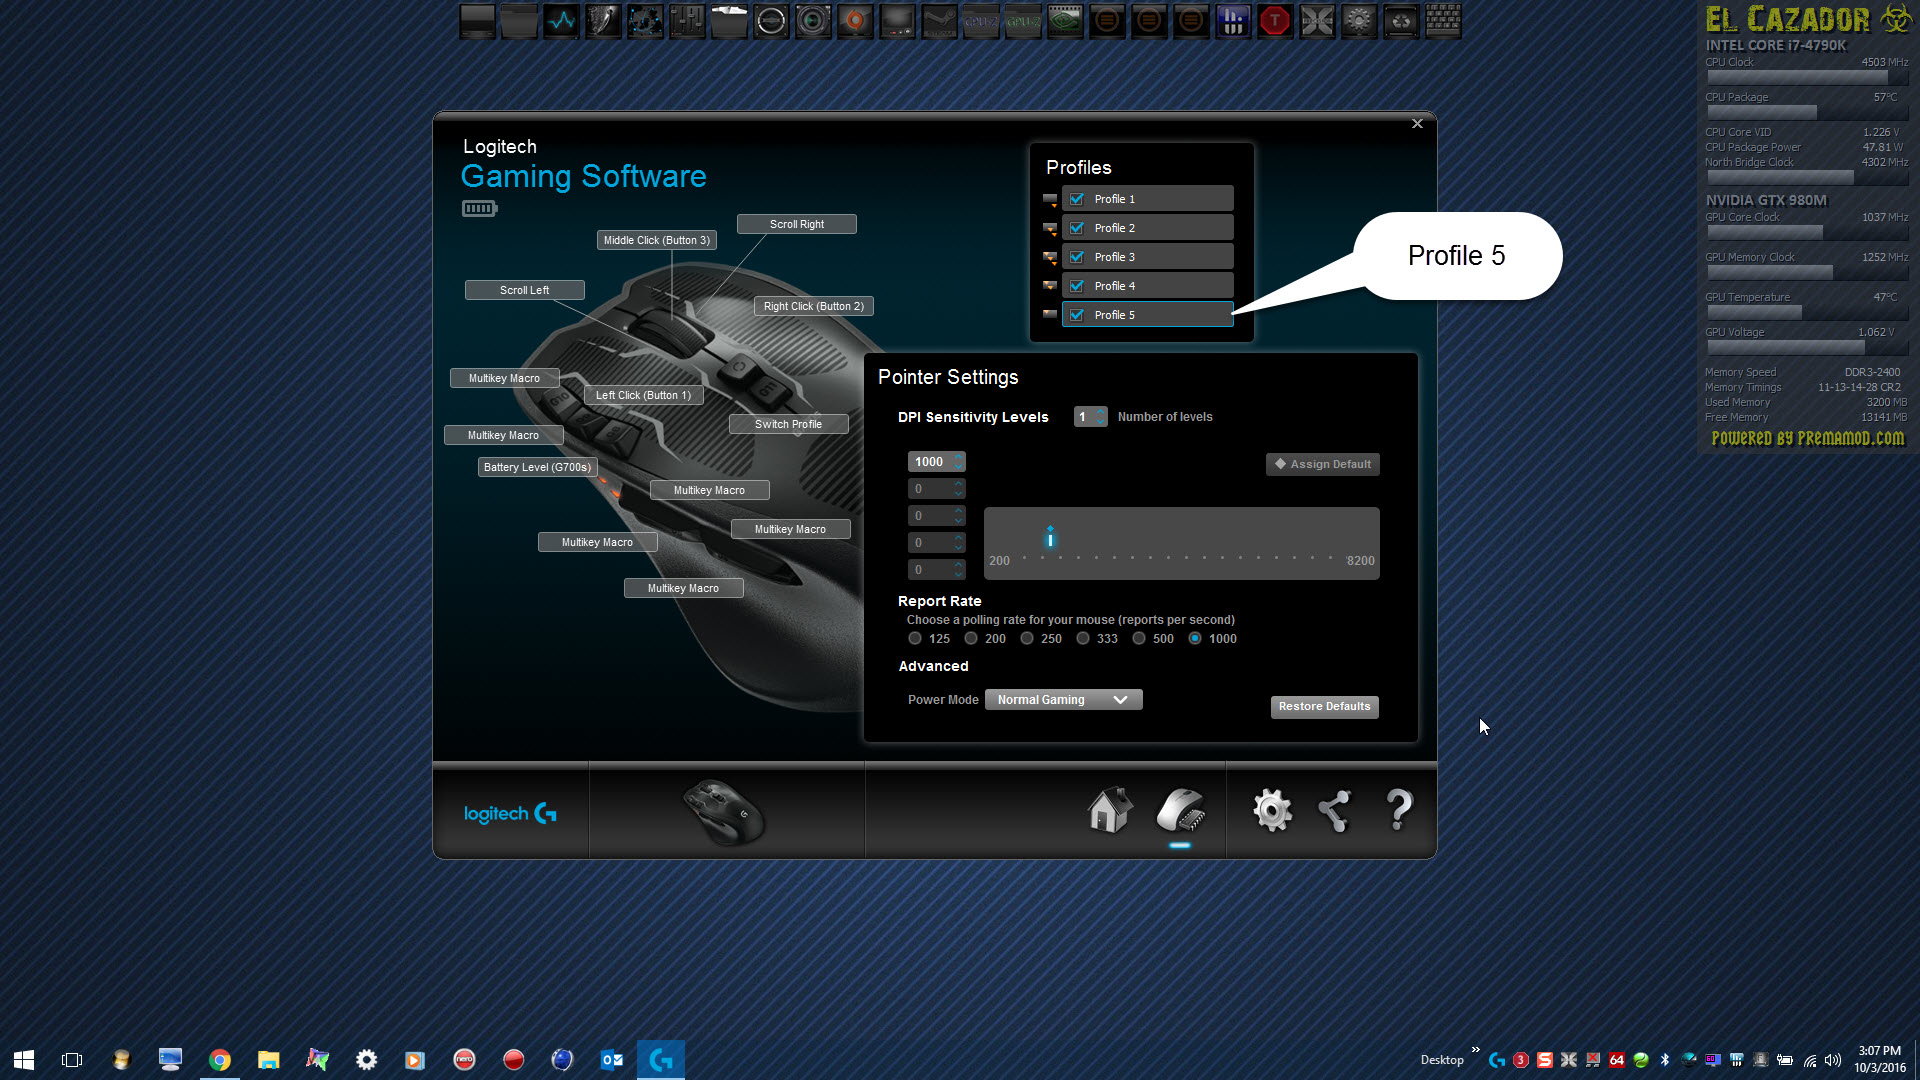Select Profile 4 in Profiles list
Viewport: 1920px width, 1080px height.
[x=1150, y=286]
